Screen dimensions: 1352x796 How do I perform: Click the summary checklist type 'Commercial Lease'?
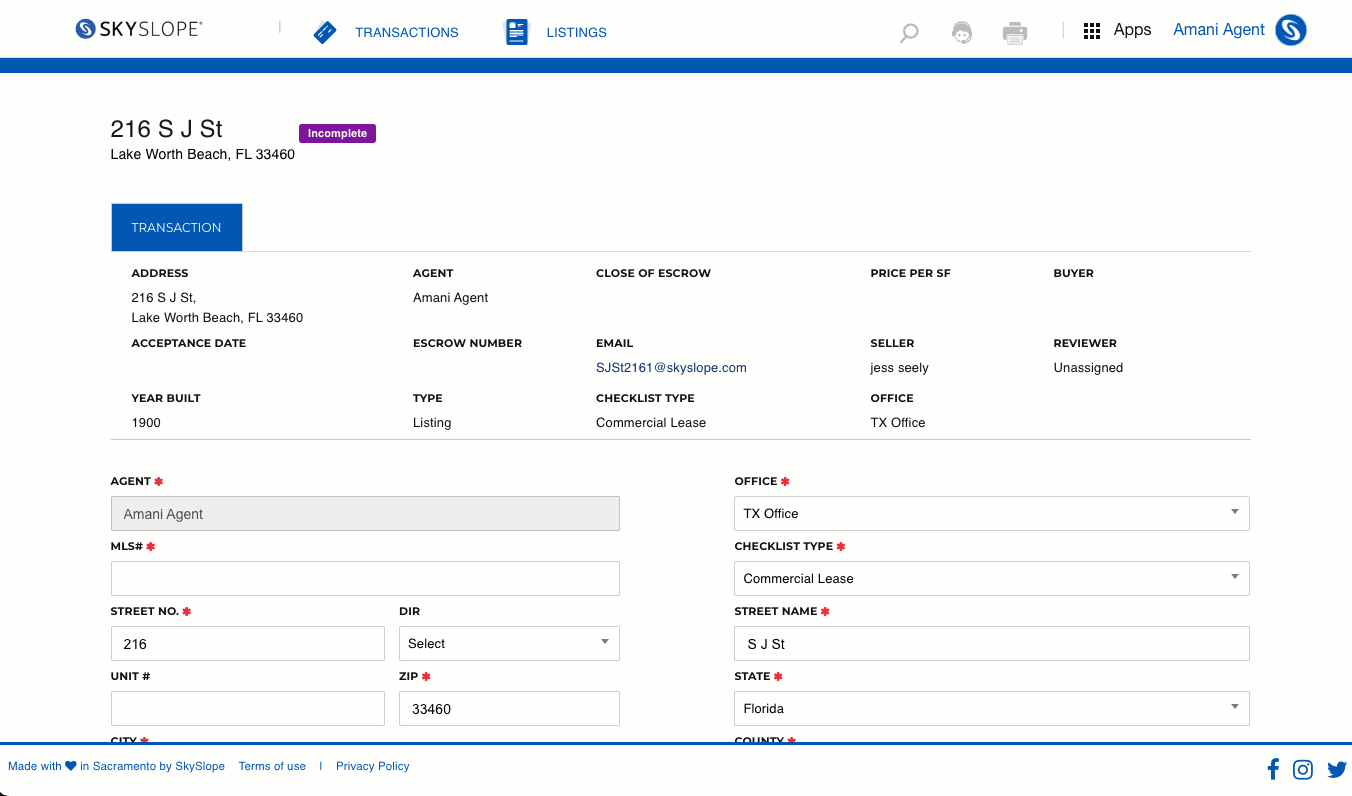pos(651,422)
